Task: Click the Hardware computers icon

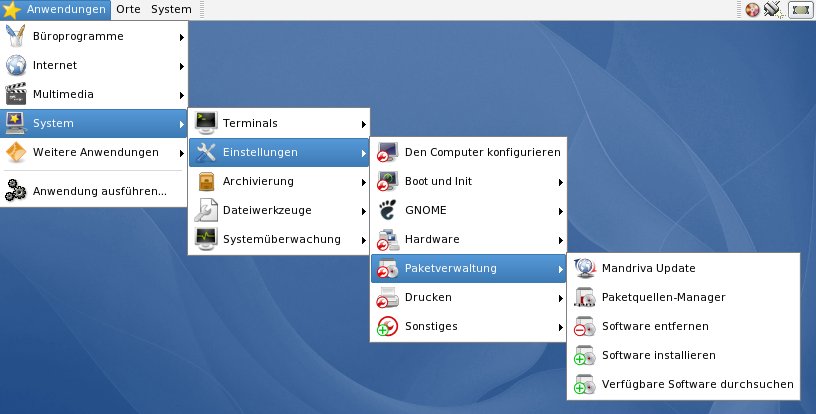Action: [388, 239]
